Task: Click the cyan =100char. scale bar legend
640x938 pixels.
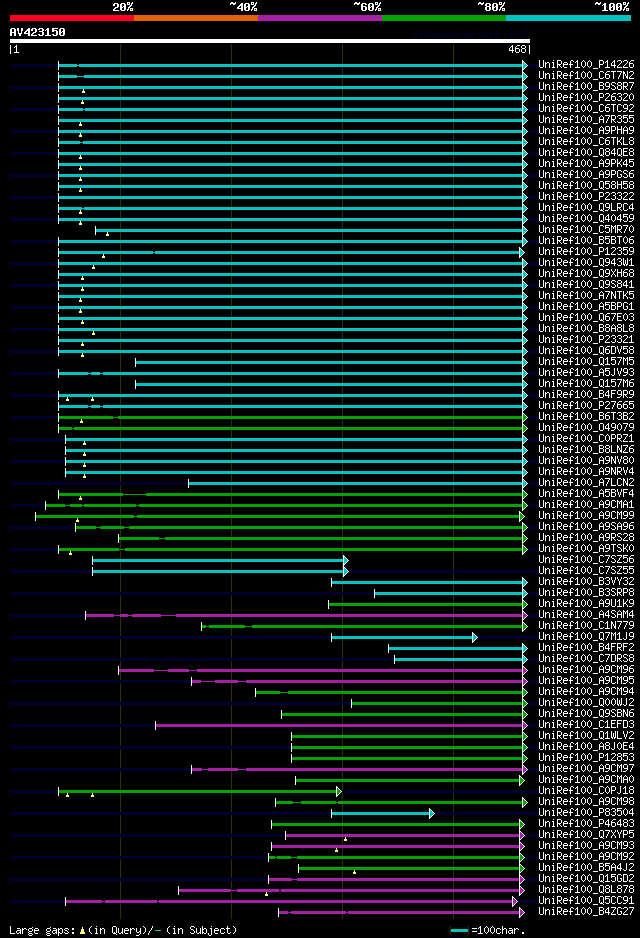Action: tap(459, 931)
